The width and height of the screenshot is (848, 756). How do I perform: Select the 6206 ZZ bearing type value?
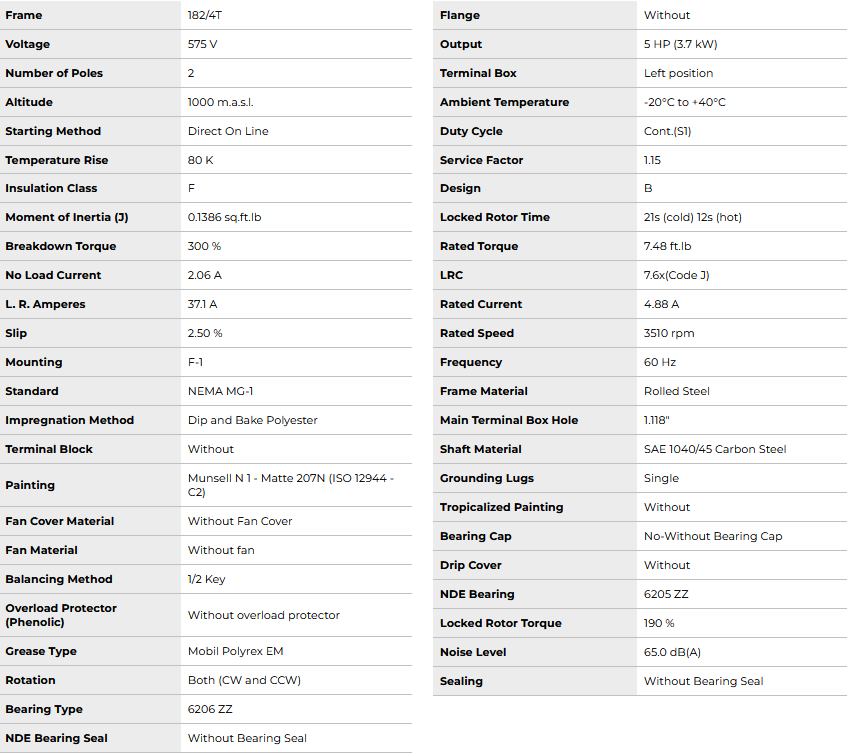[x=210, y=709]
